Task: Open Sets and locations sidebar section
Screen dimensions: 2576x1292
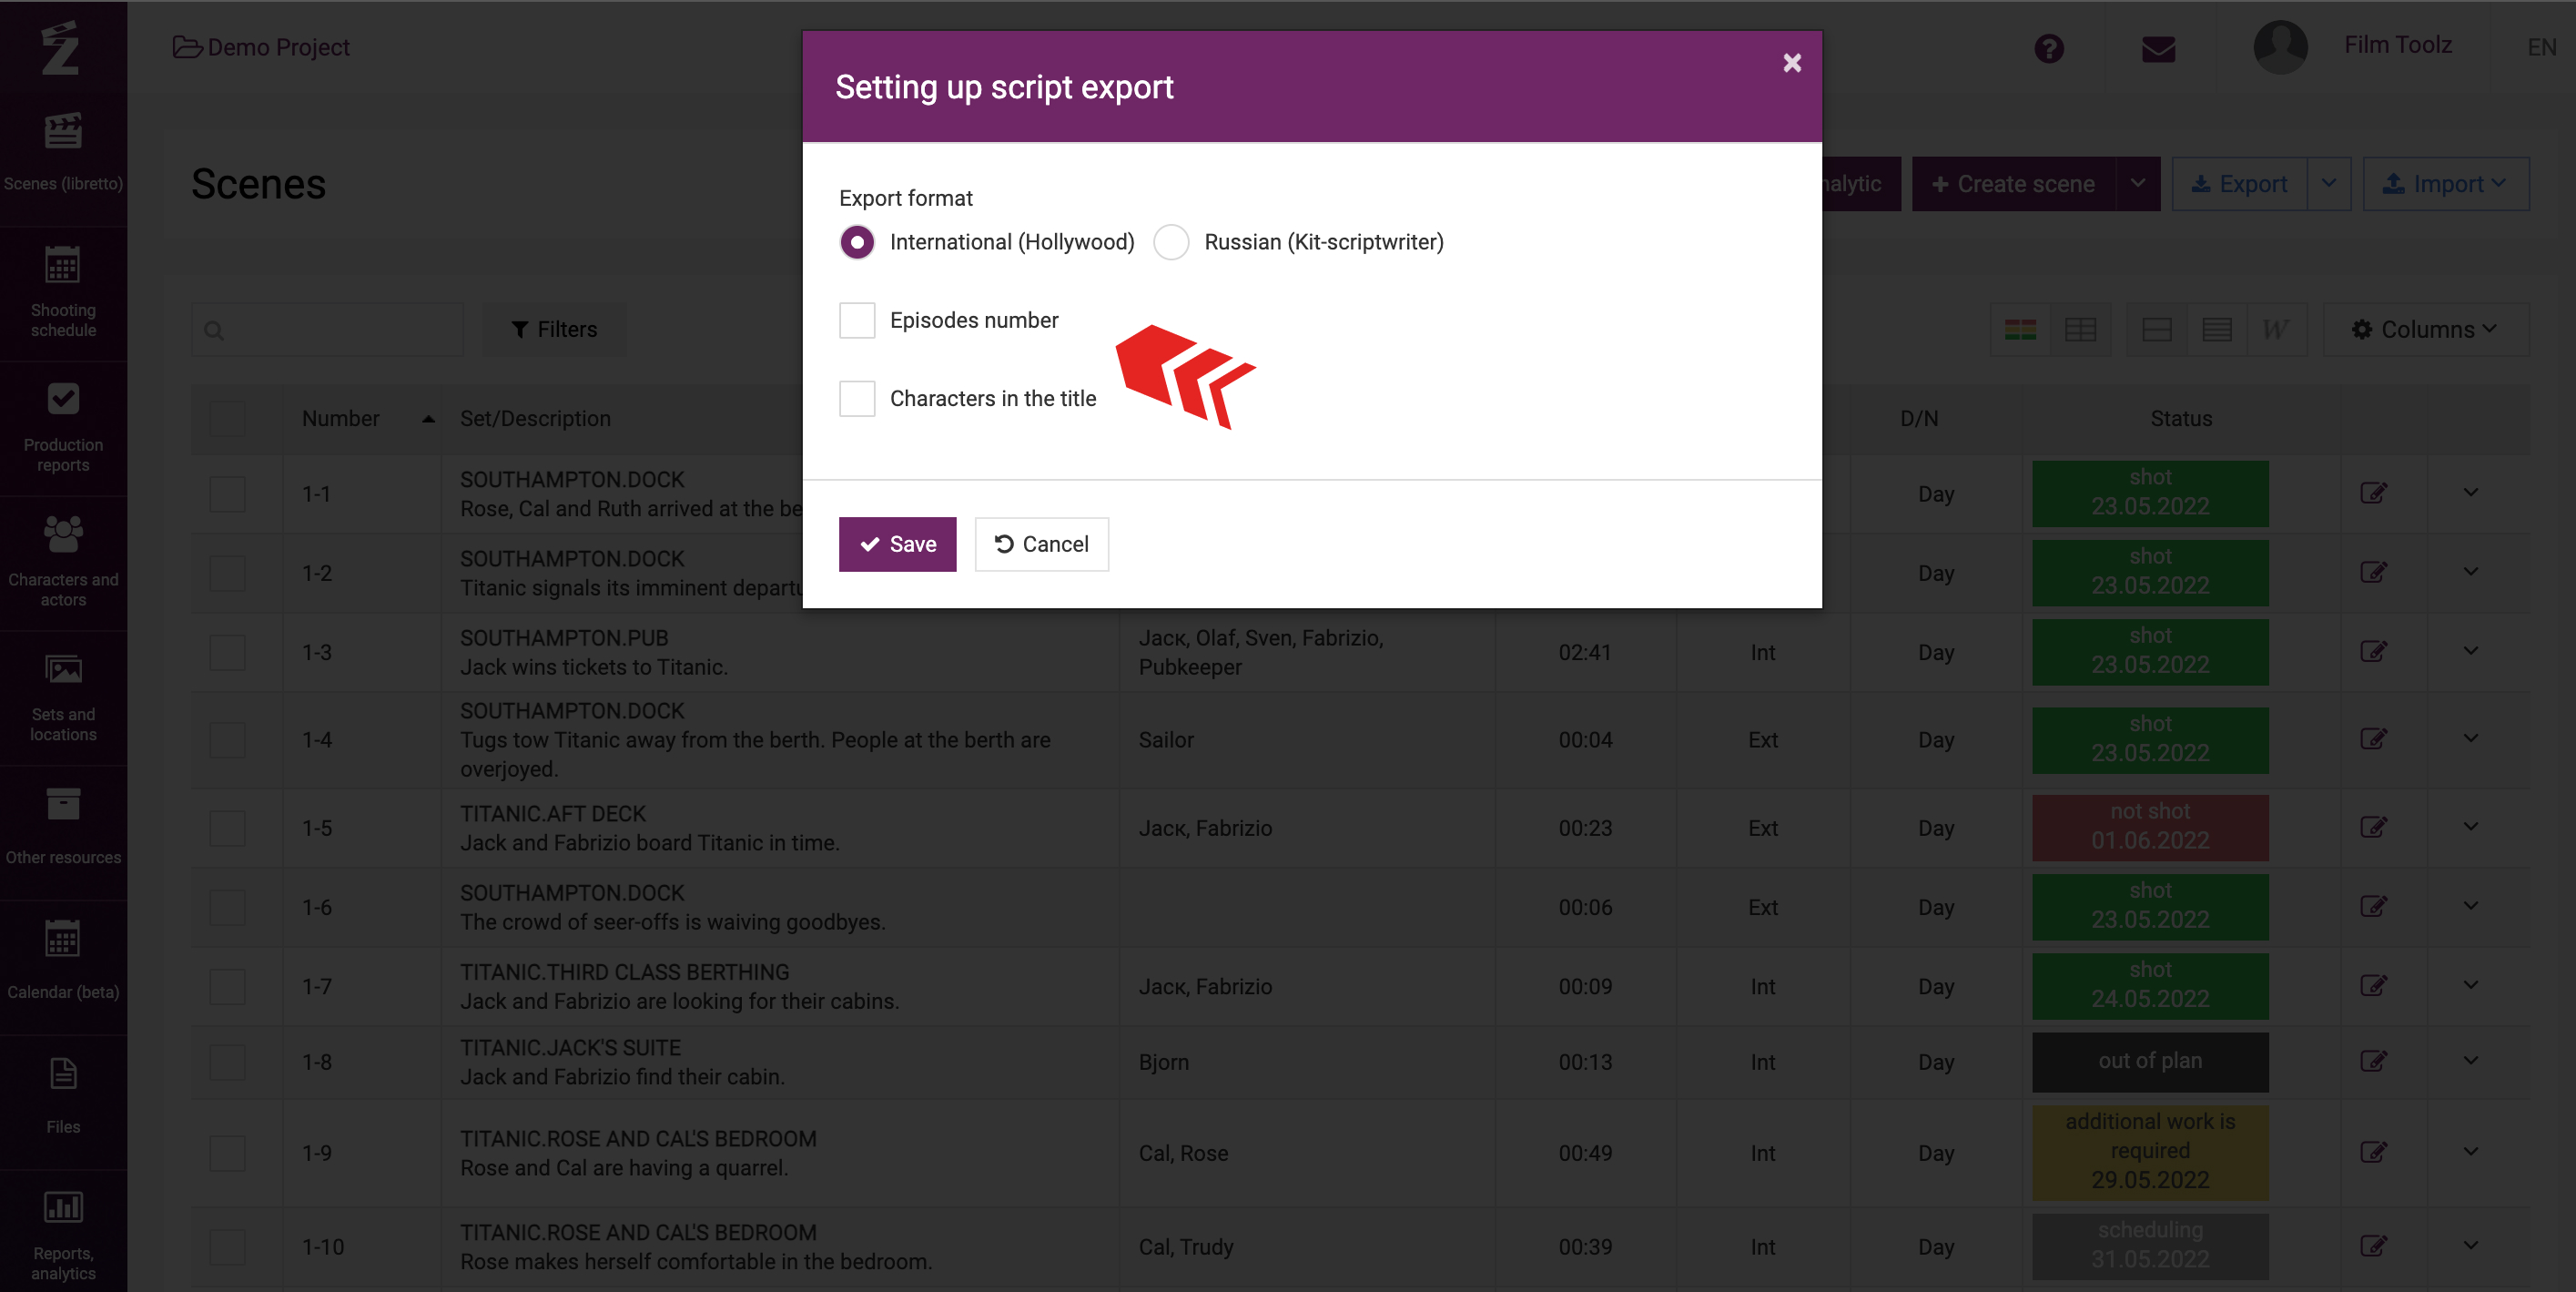Action: tap(63, 697)
